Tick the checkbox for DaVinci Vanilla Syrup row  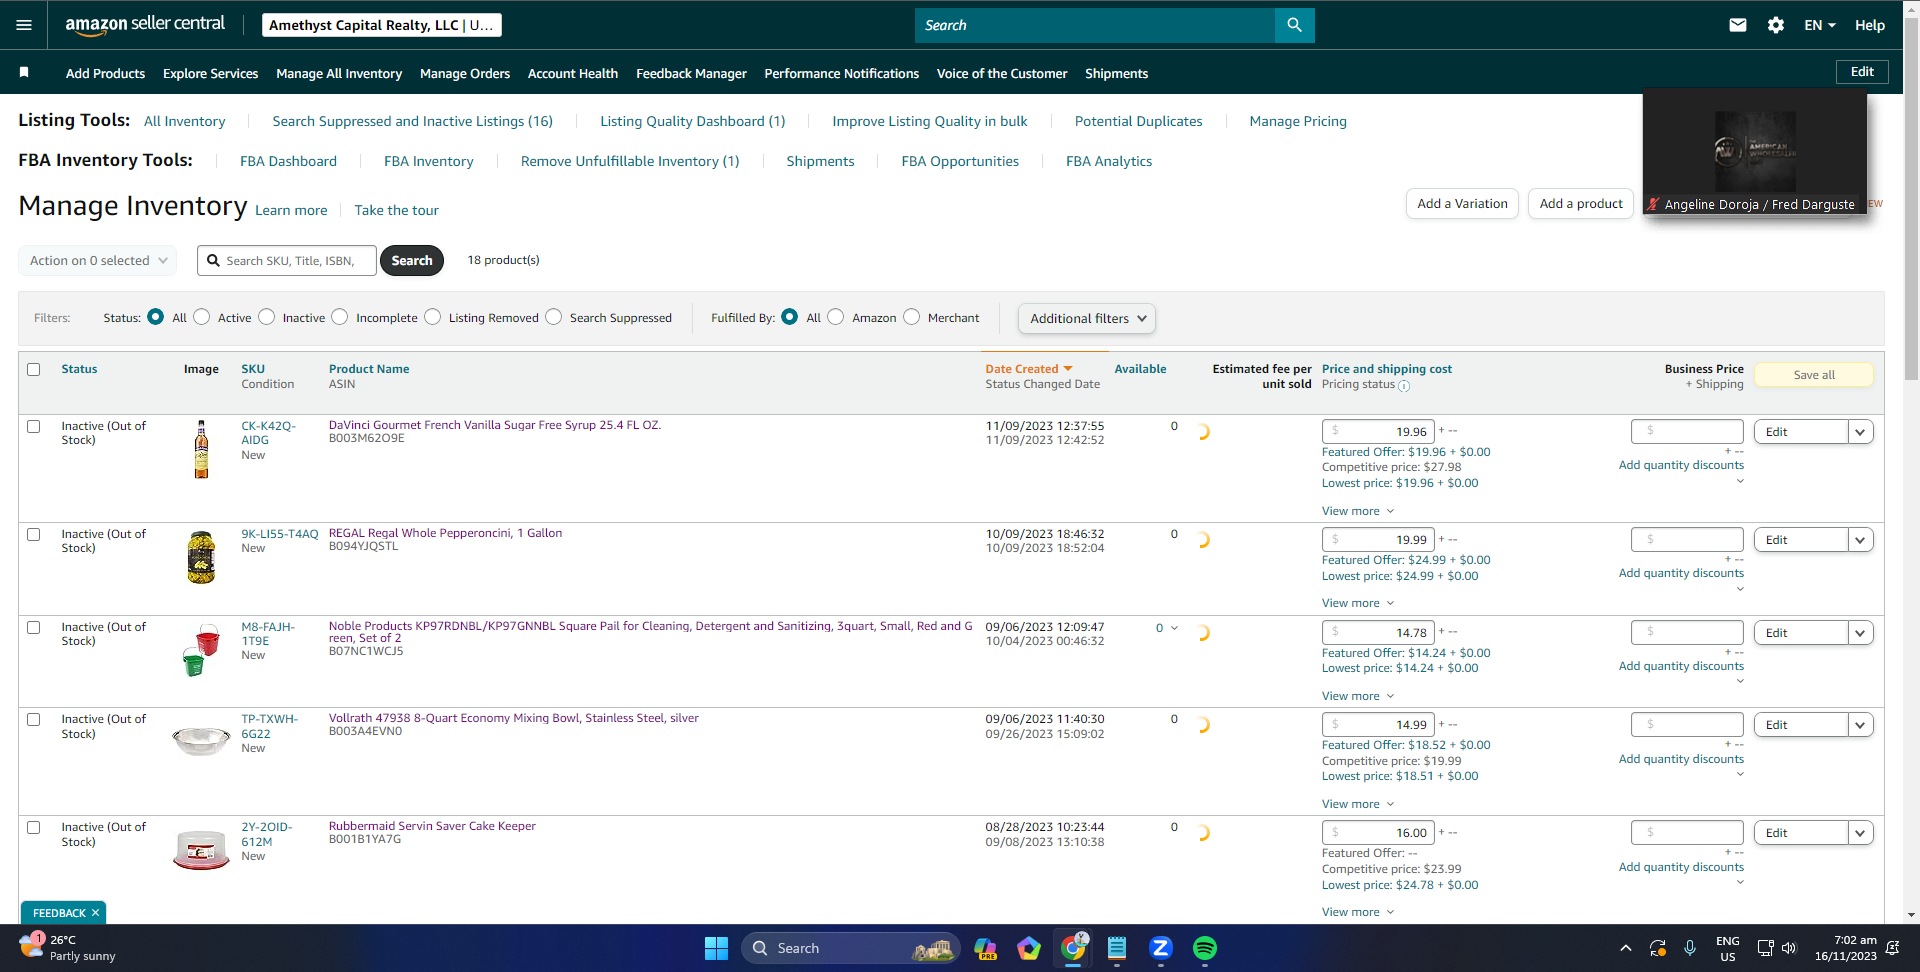[x=34, y=426]
